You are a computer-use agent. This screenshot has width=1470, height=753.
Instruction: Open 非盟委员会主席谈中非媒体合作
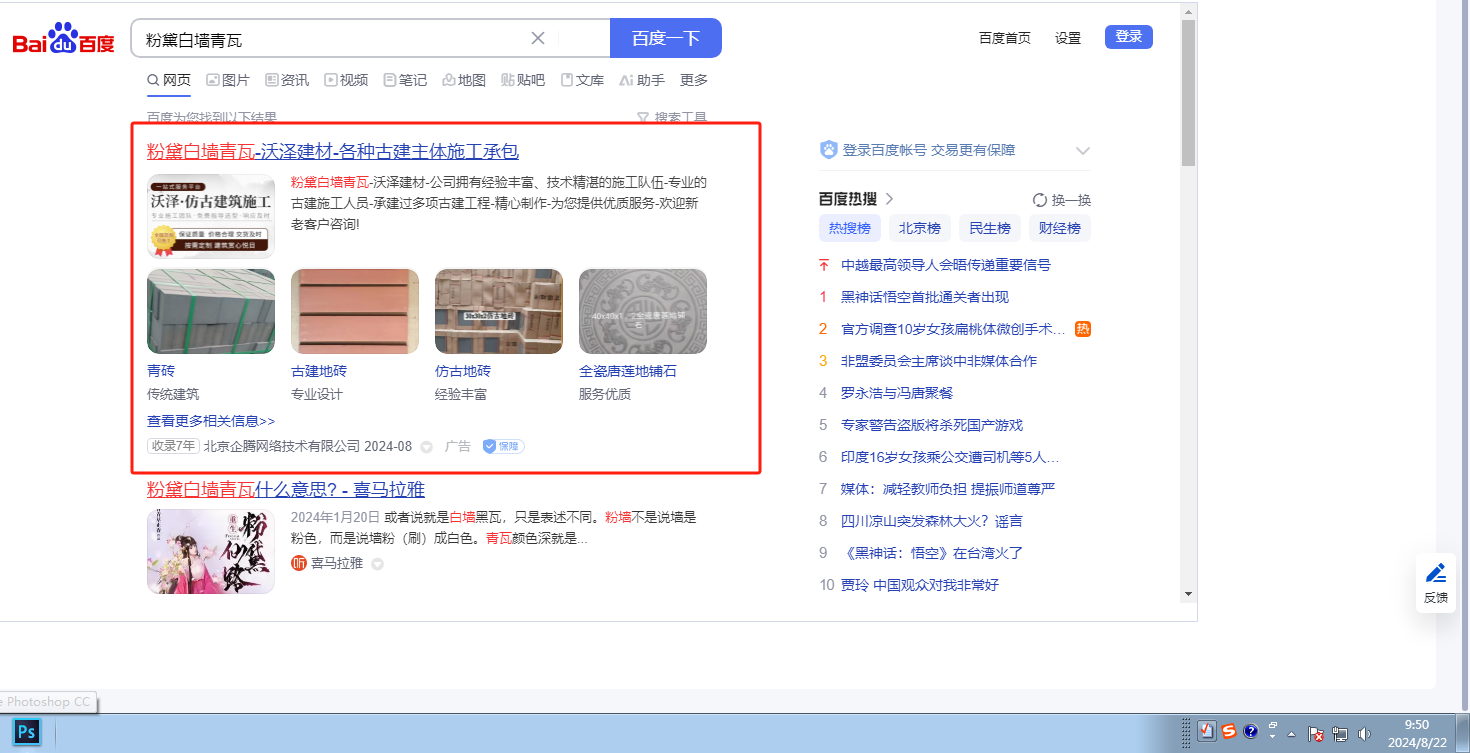point(939,361)
